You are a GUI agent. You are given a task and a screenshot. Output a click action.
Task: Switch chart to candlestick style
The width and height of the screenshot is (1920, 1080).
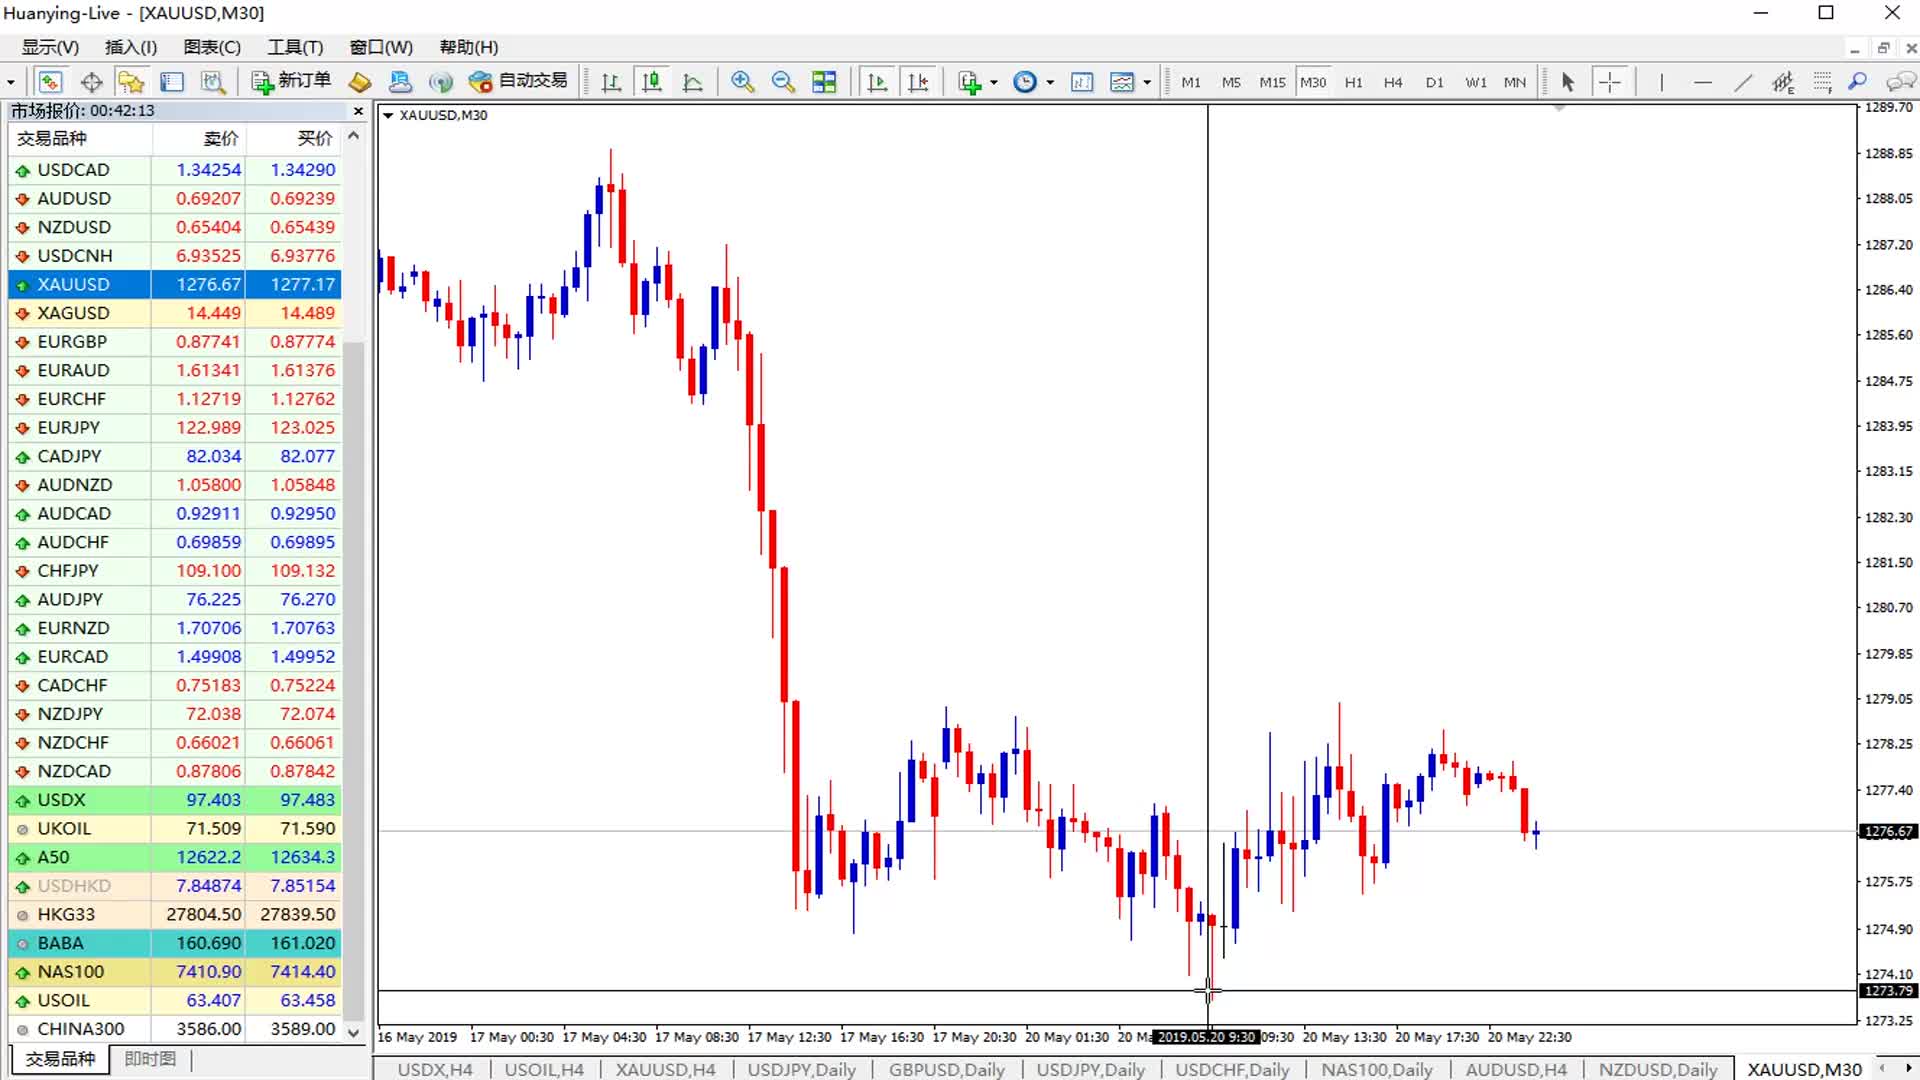(652, 82)
